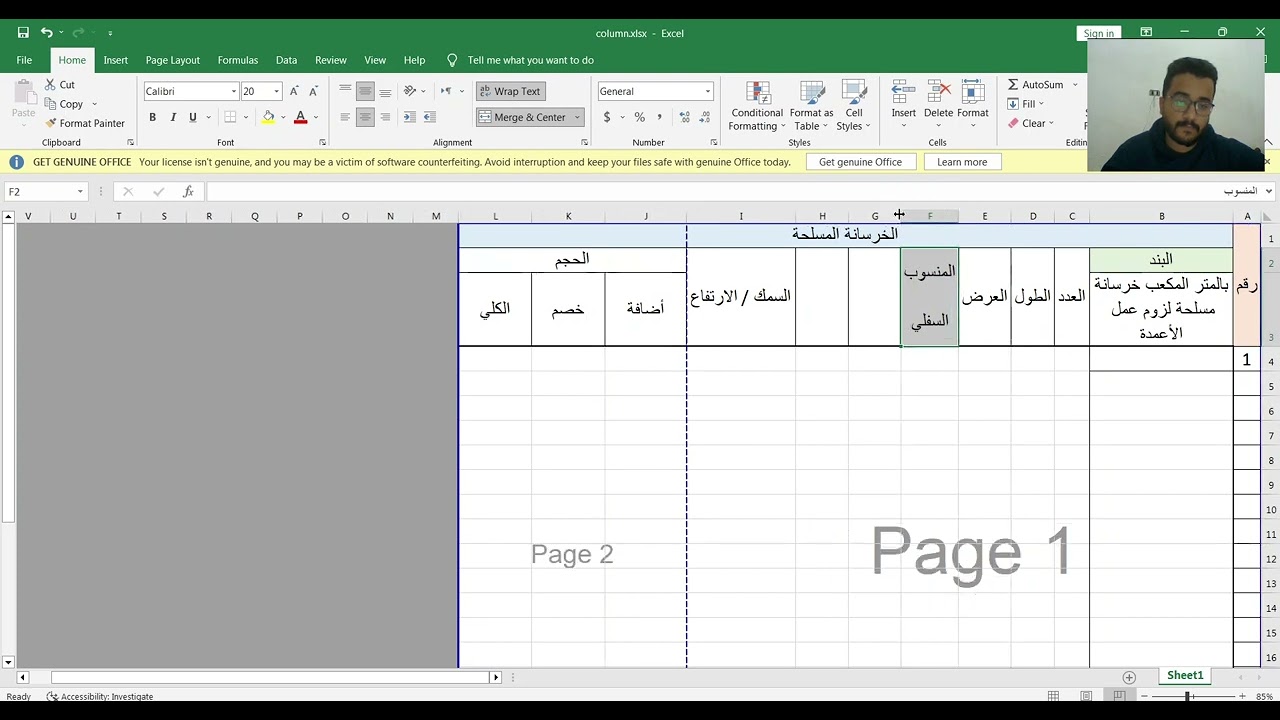Toggle Italic formatting
The image size is (1280, 720).
[x=172, y=117]
